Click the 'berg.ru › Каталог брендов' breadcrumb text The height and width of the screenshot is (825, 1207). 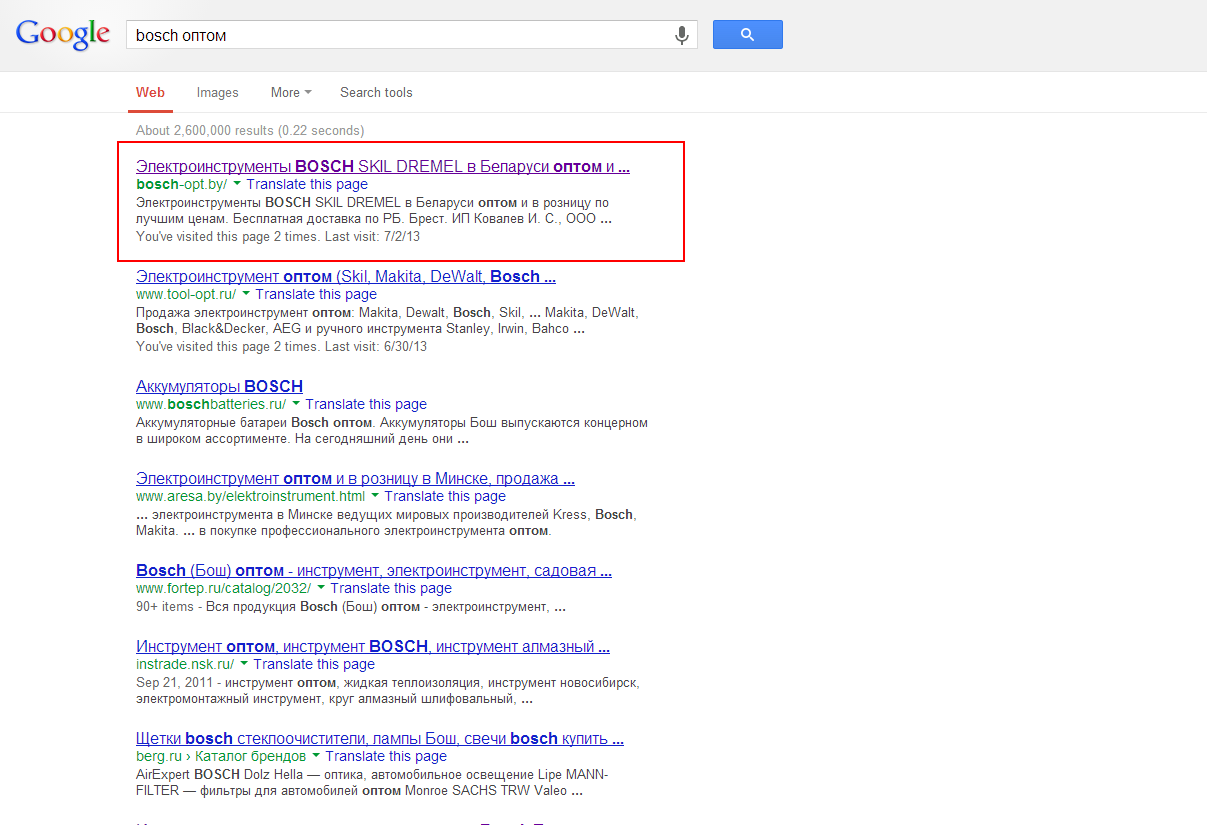[221, 756]
